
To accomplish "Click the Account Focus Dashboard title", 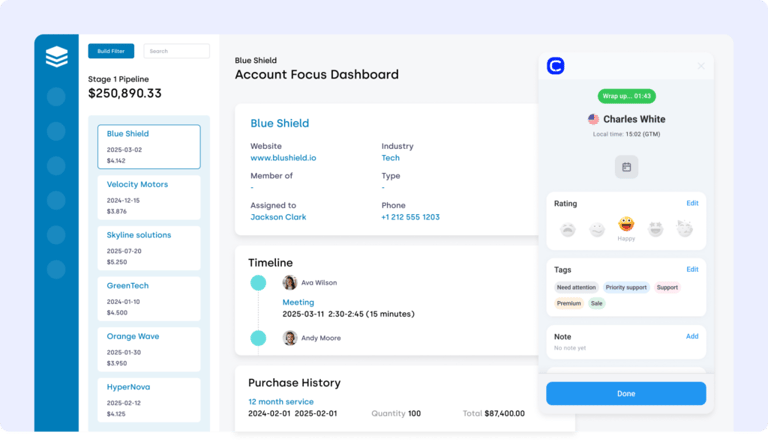I will (x=316, y=74).
